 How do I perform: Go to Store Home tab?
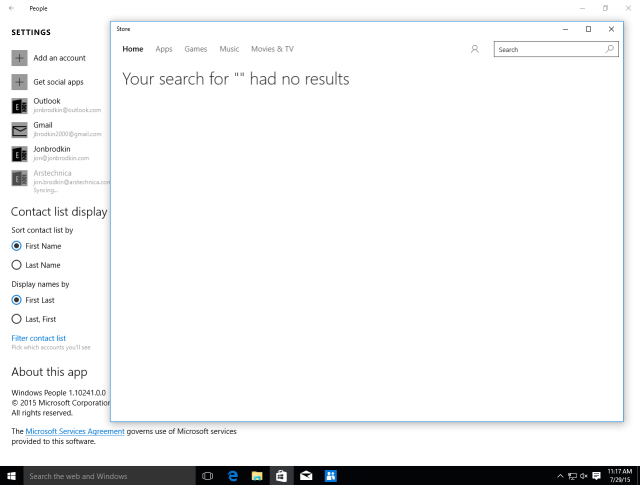[x=133, y=49]
